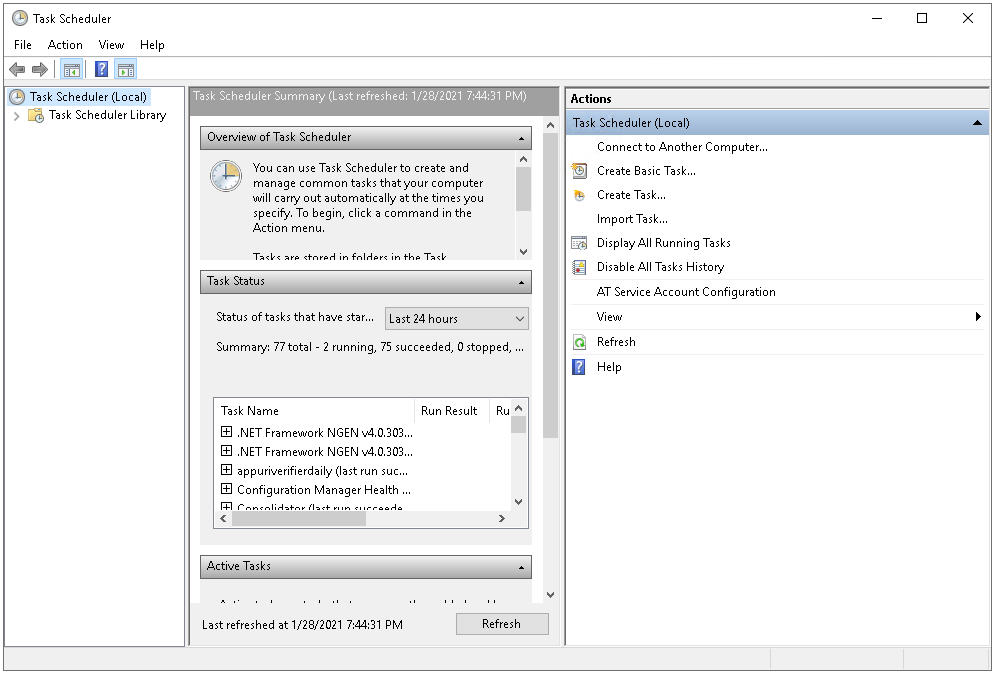Open the View menu
994x676 pixels.
click(x=111, y=45)
